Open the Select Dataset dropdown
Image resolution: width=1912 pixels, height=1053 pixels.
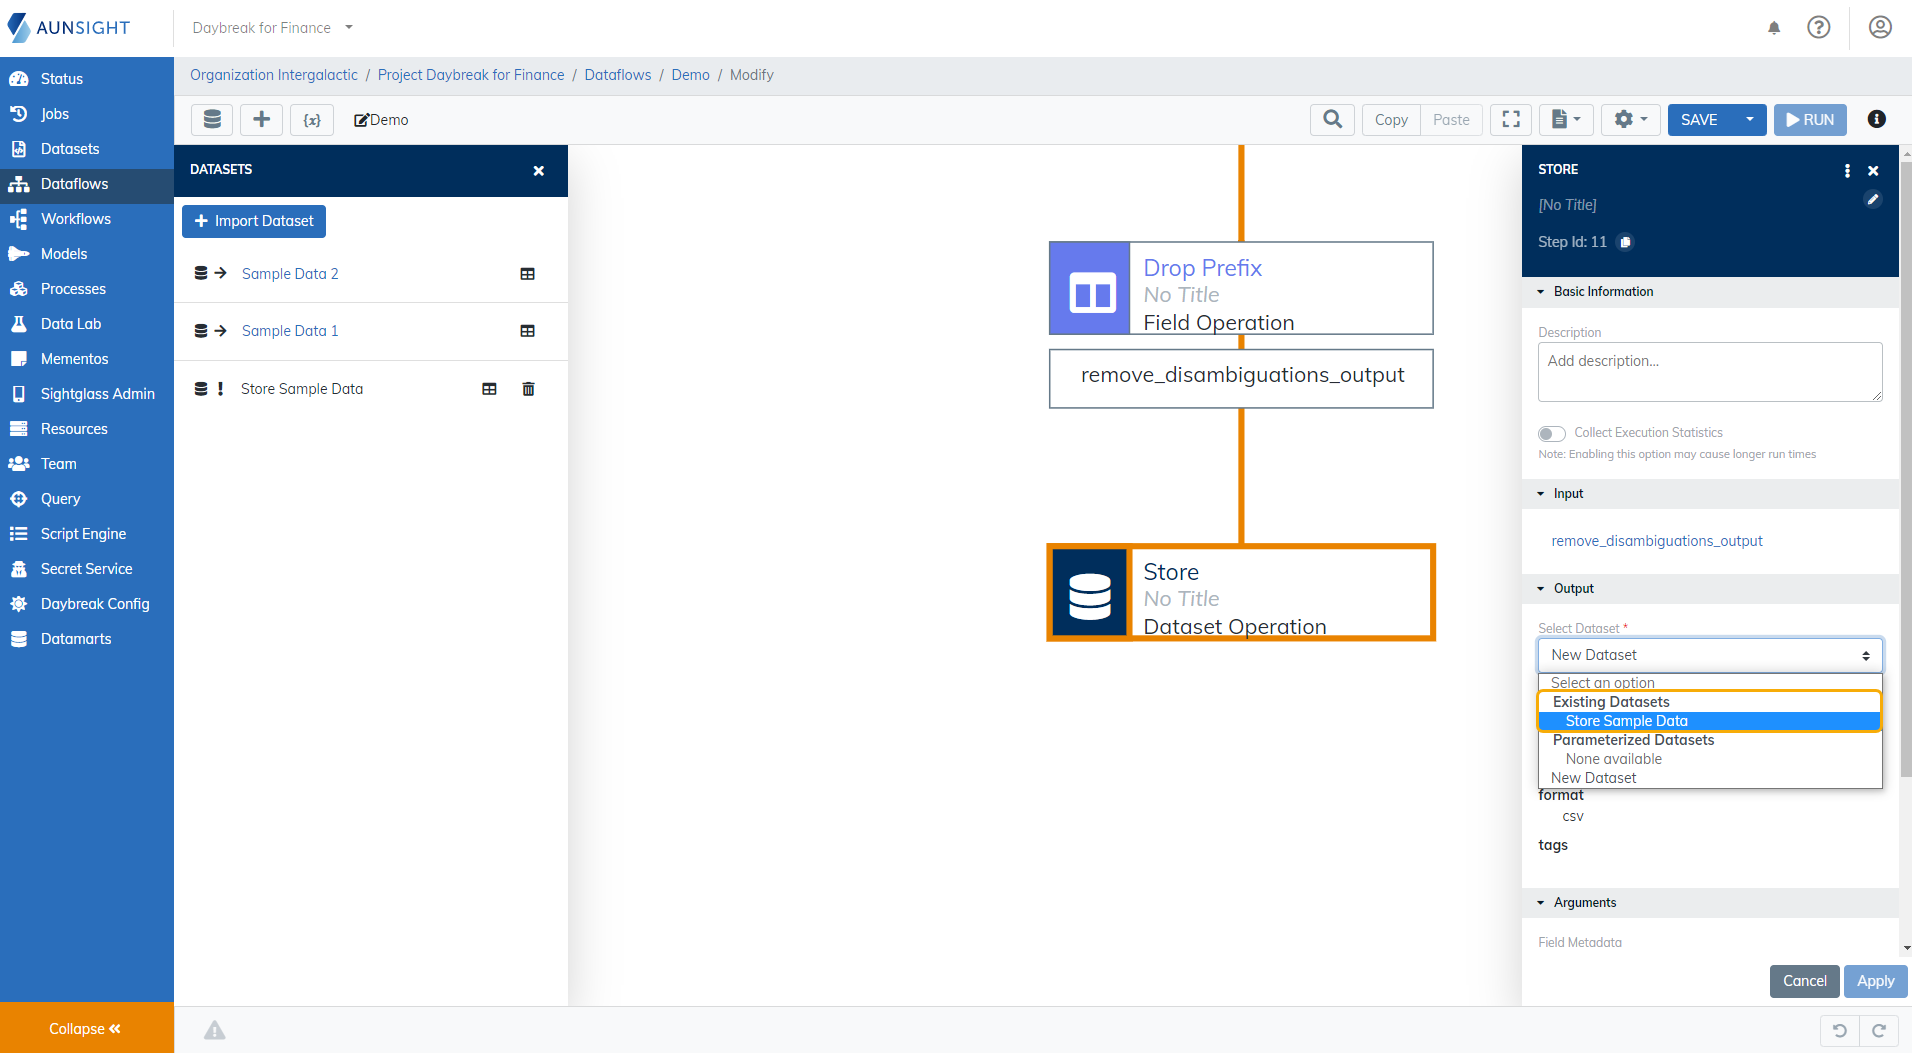click(1709, 655)
